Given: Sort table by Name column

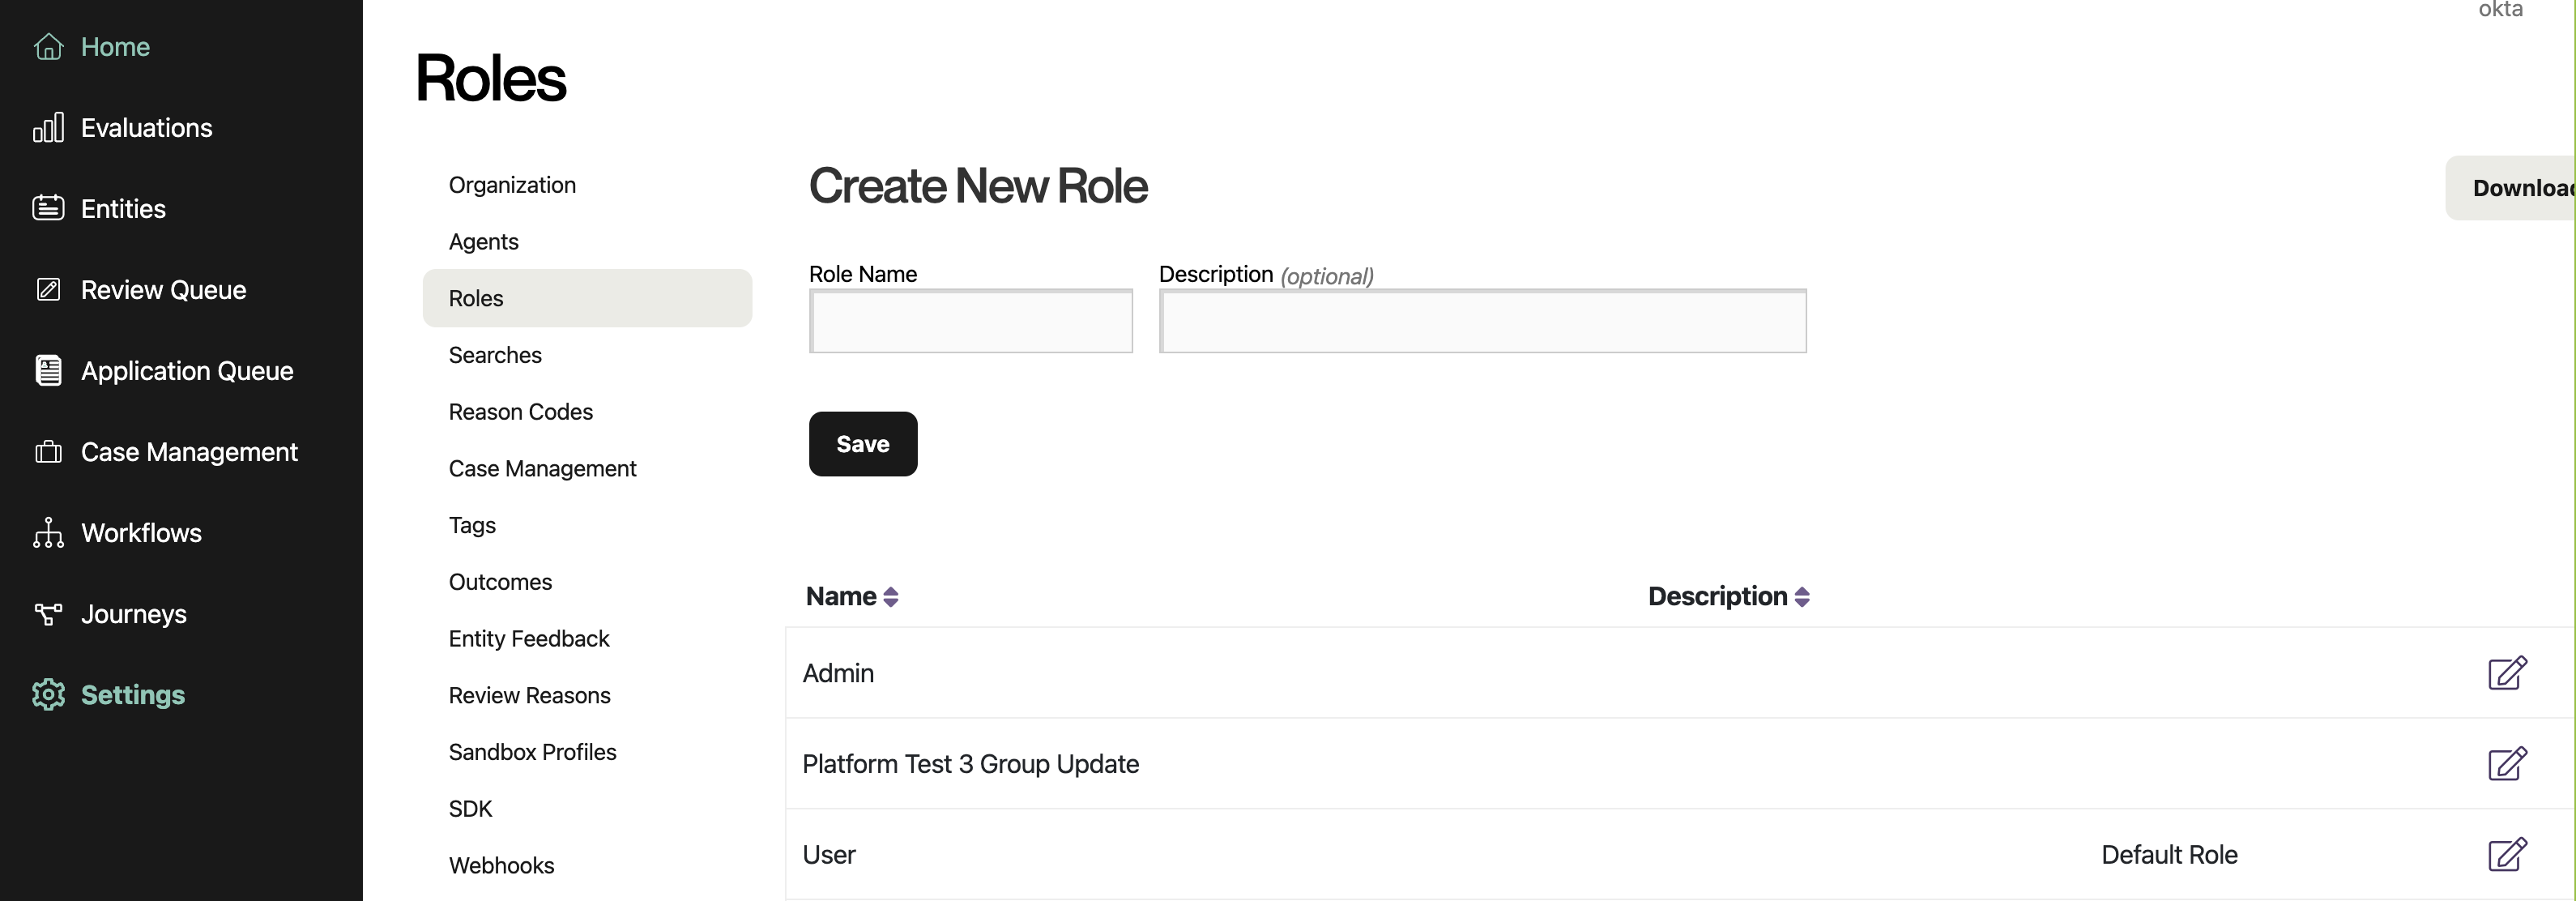Looking at the screenshot, I should click(x=890, y=597).
